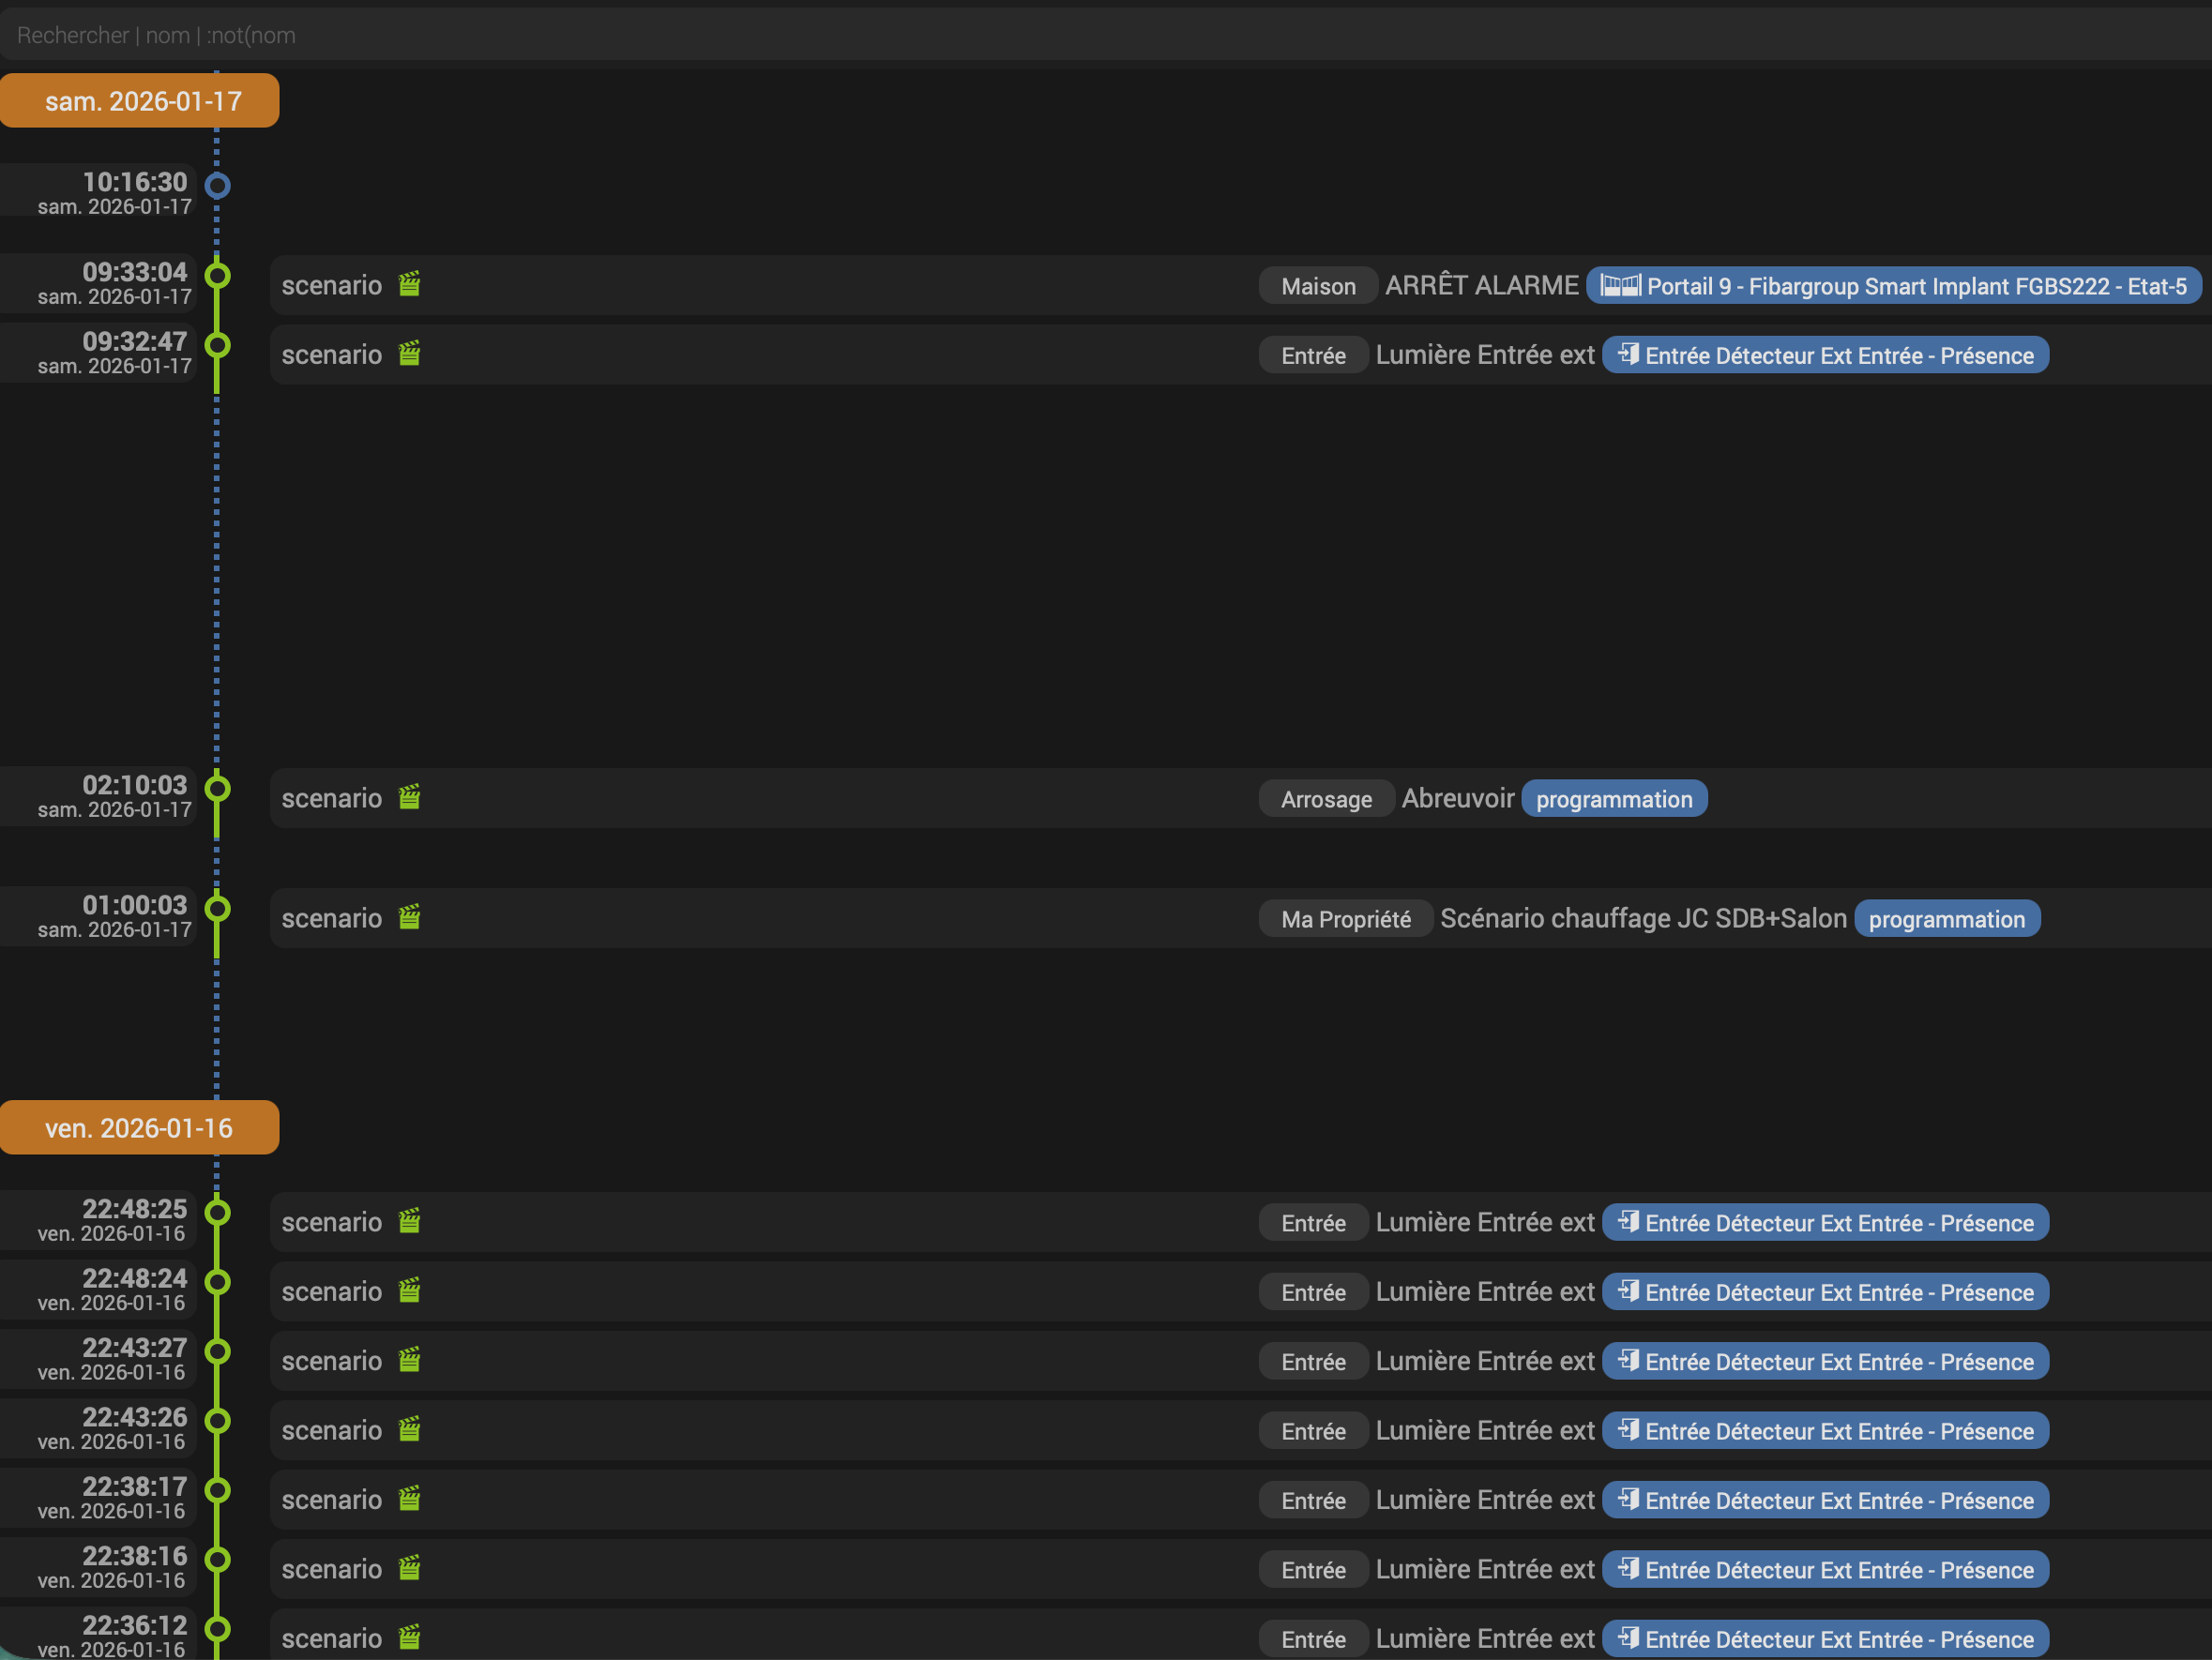
Task: Click the clapperboard icon in 22:48:25 scenario row
Action: pos(409,1222)
